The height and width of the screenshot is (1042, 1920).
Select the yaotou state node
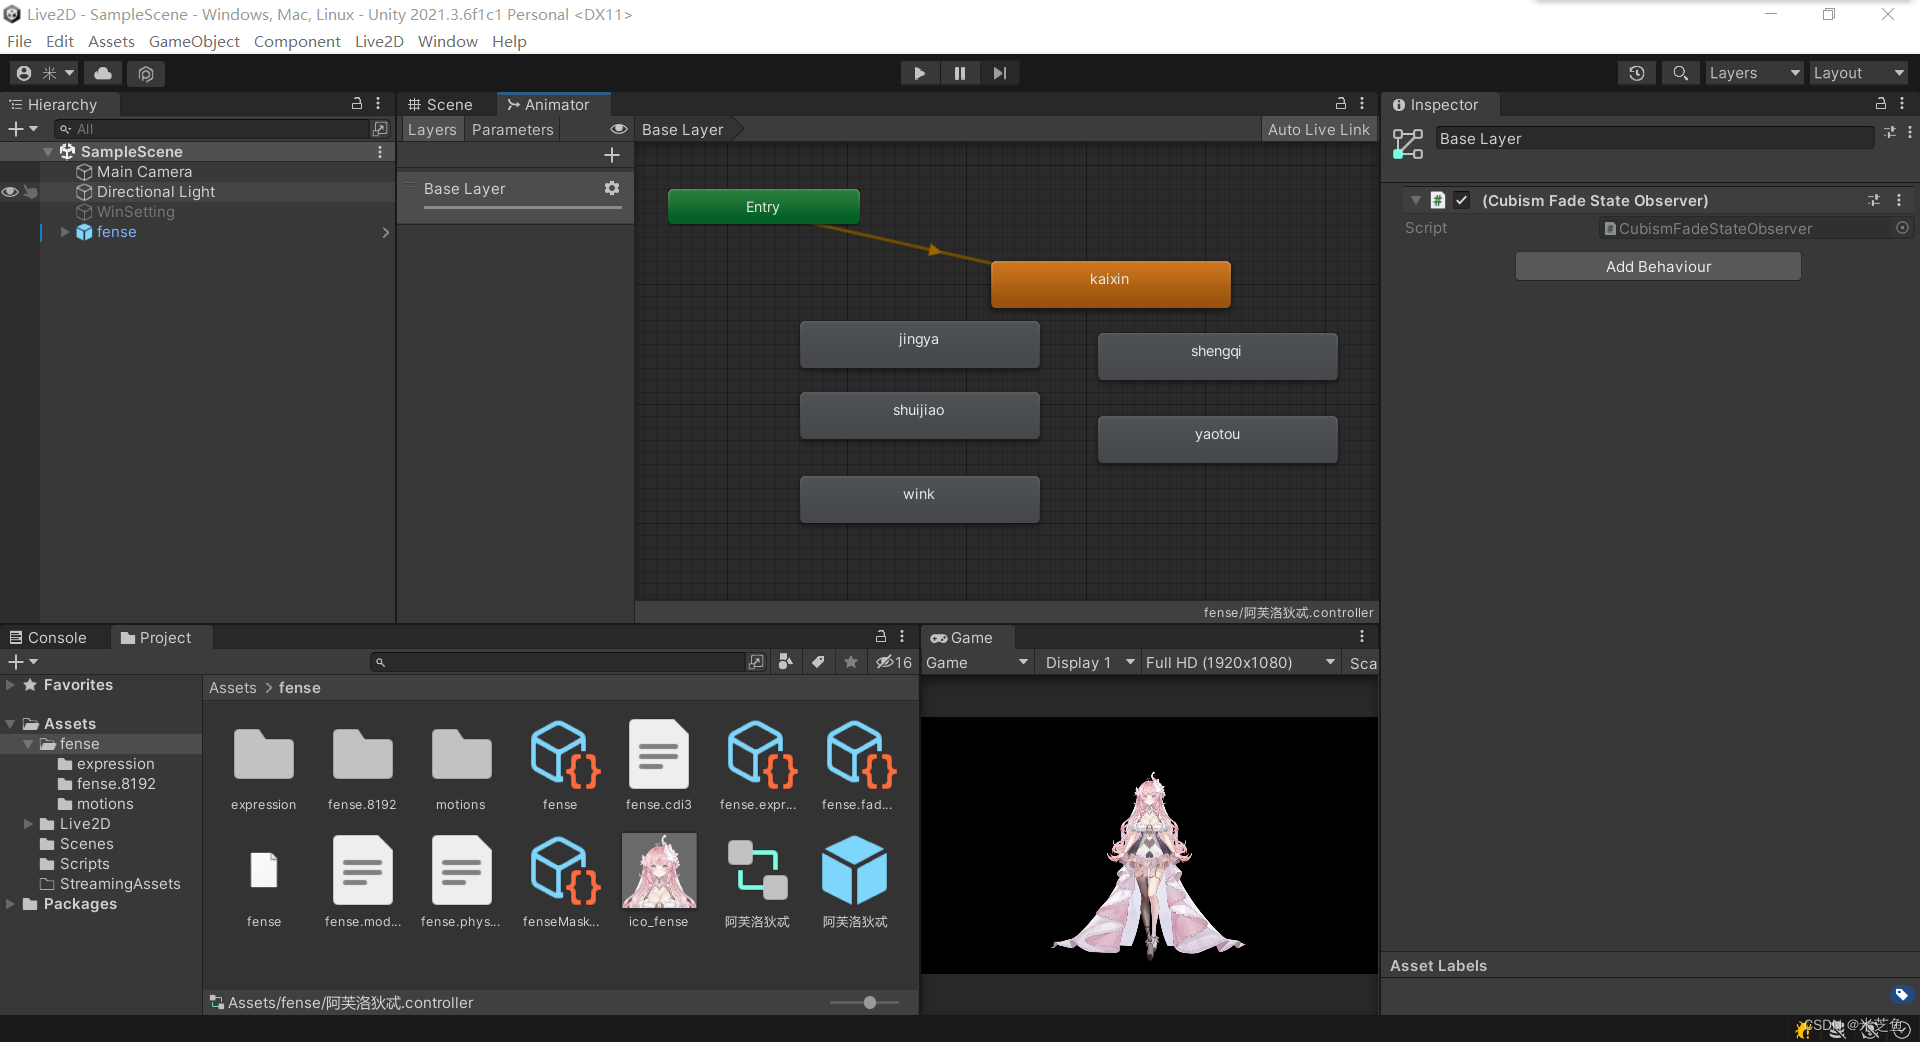click(1217, 438)
